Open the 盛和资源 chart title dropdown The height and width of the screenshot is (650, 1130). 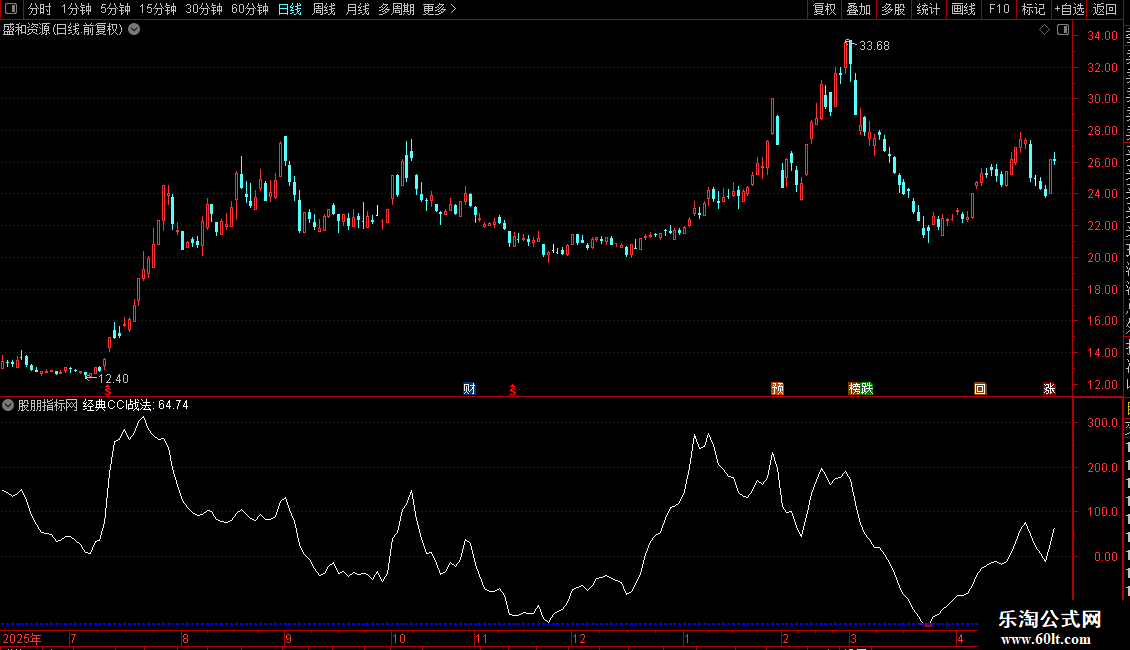tap(134, 30)
